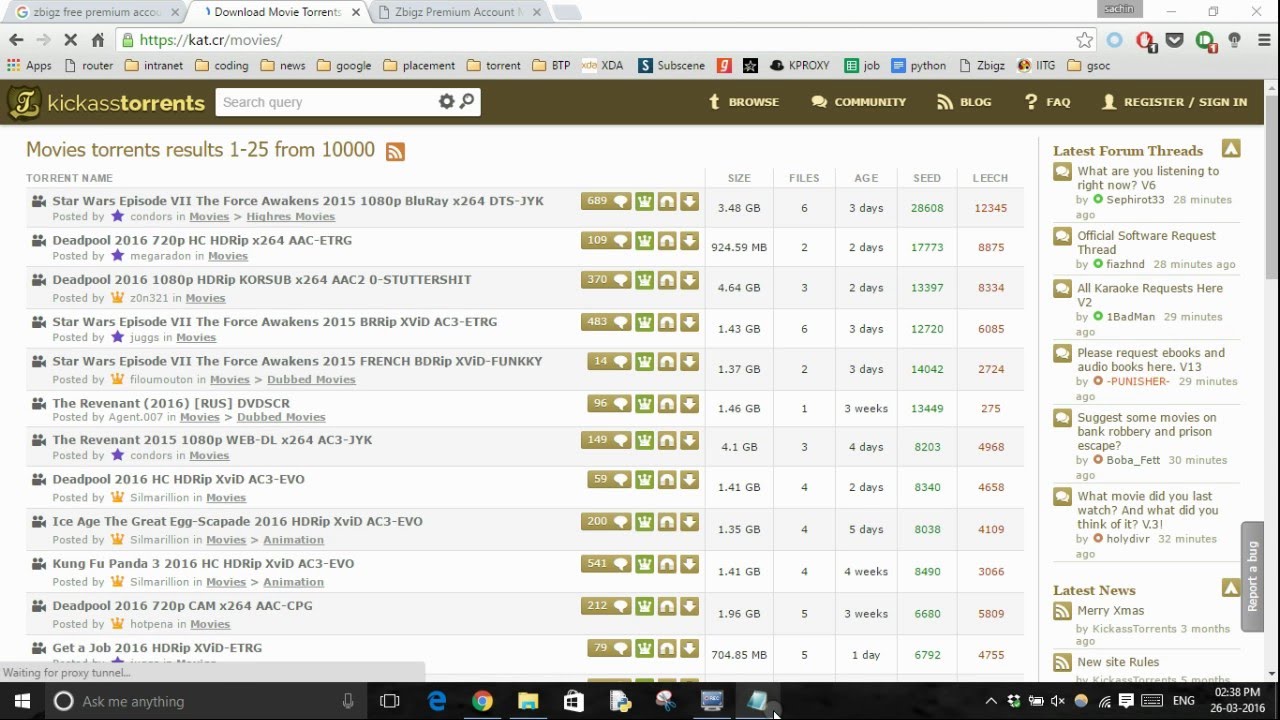
Task: Open magnet link for Deadpool 720p HC HDRip x264
Action: 667,241
